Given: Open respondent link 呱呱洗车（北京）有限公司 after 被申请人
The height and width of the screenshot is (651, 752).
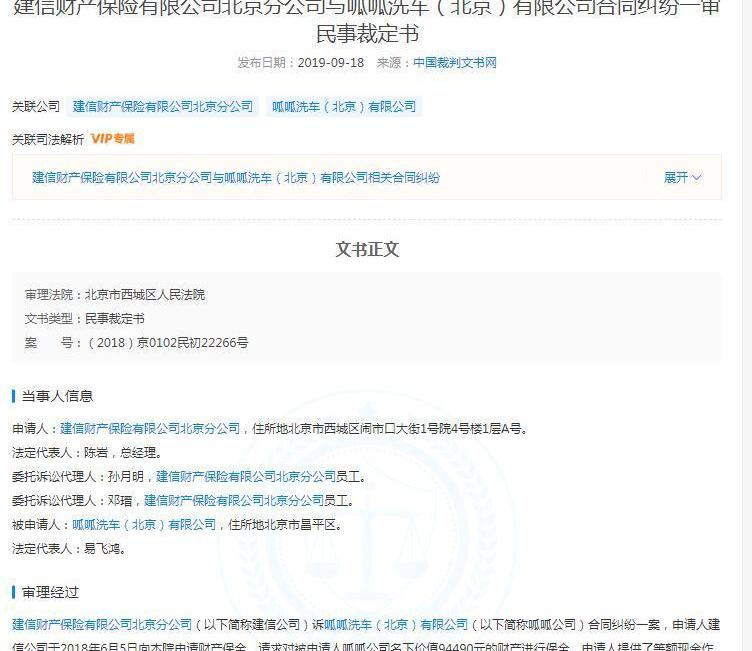Looking at the screenshot, I should click(x=144, y=524).
